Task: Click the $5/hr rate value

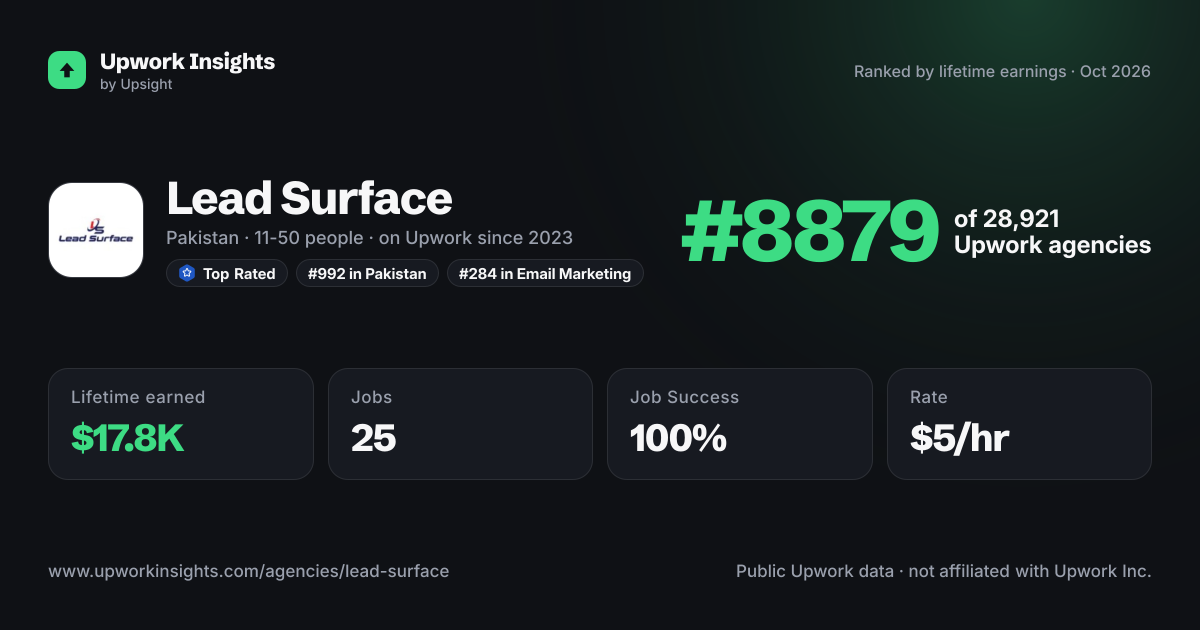Action: point(959,438)
